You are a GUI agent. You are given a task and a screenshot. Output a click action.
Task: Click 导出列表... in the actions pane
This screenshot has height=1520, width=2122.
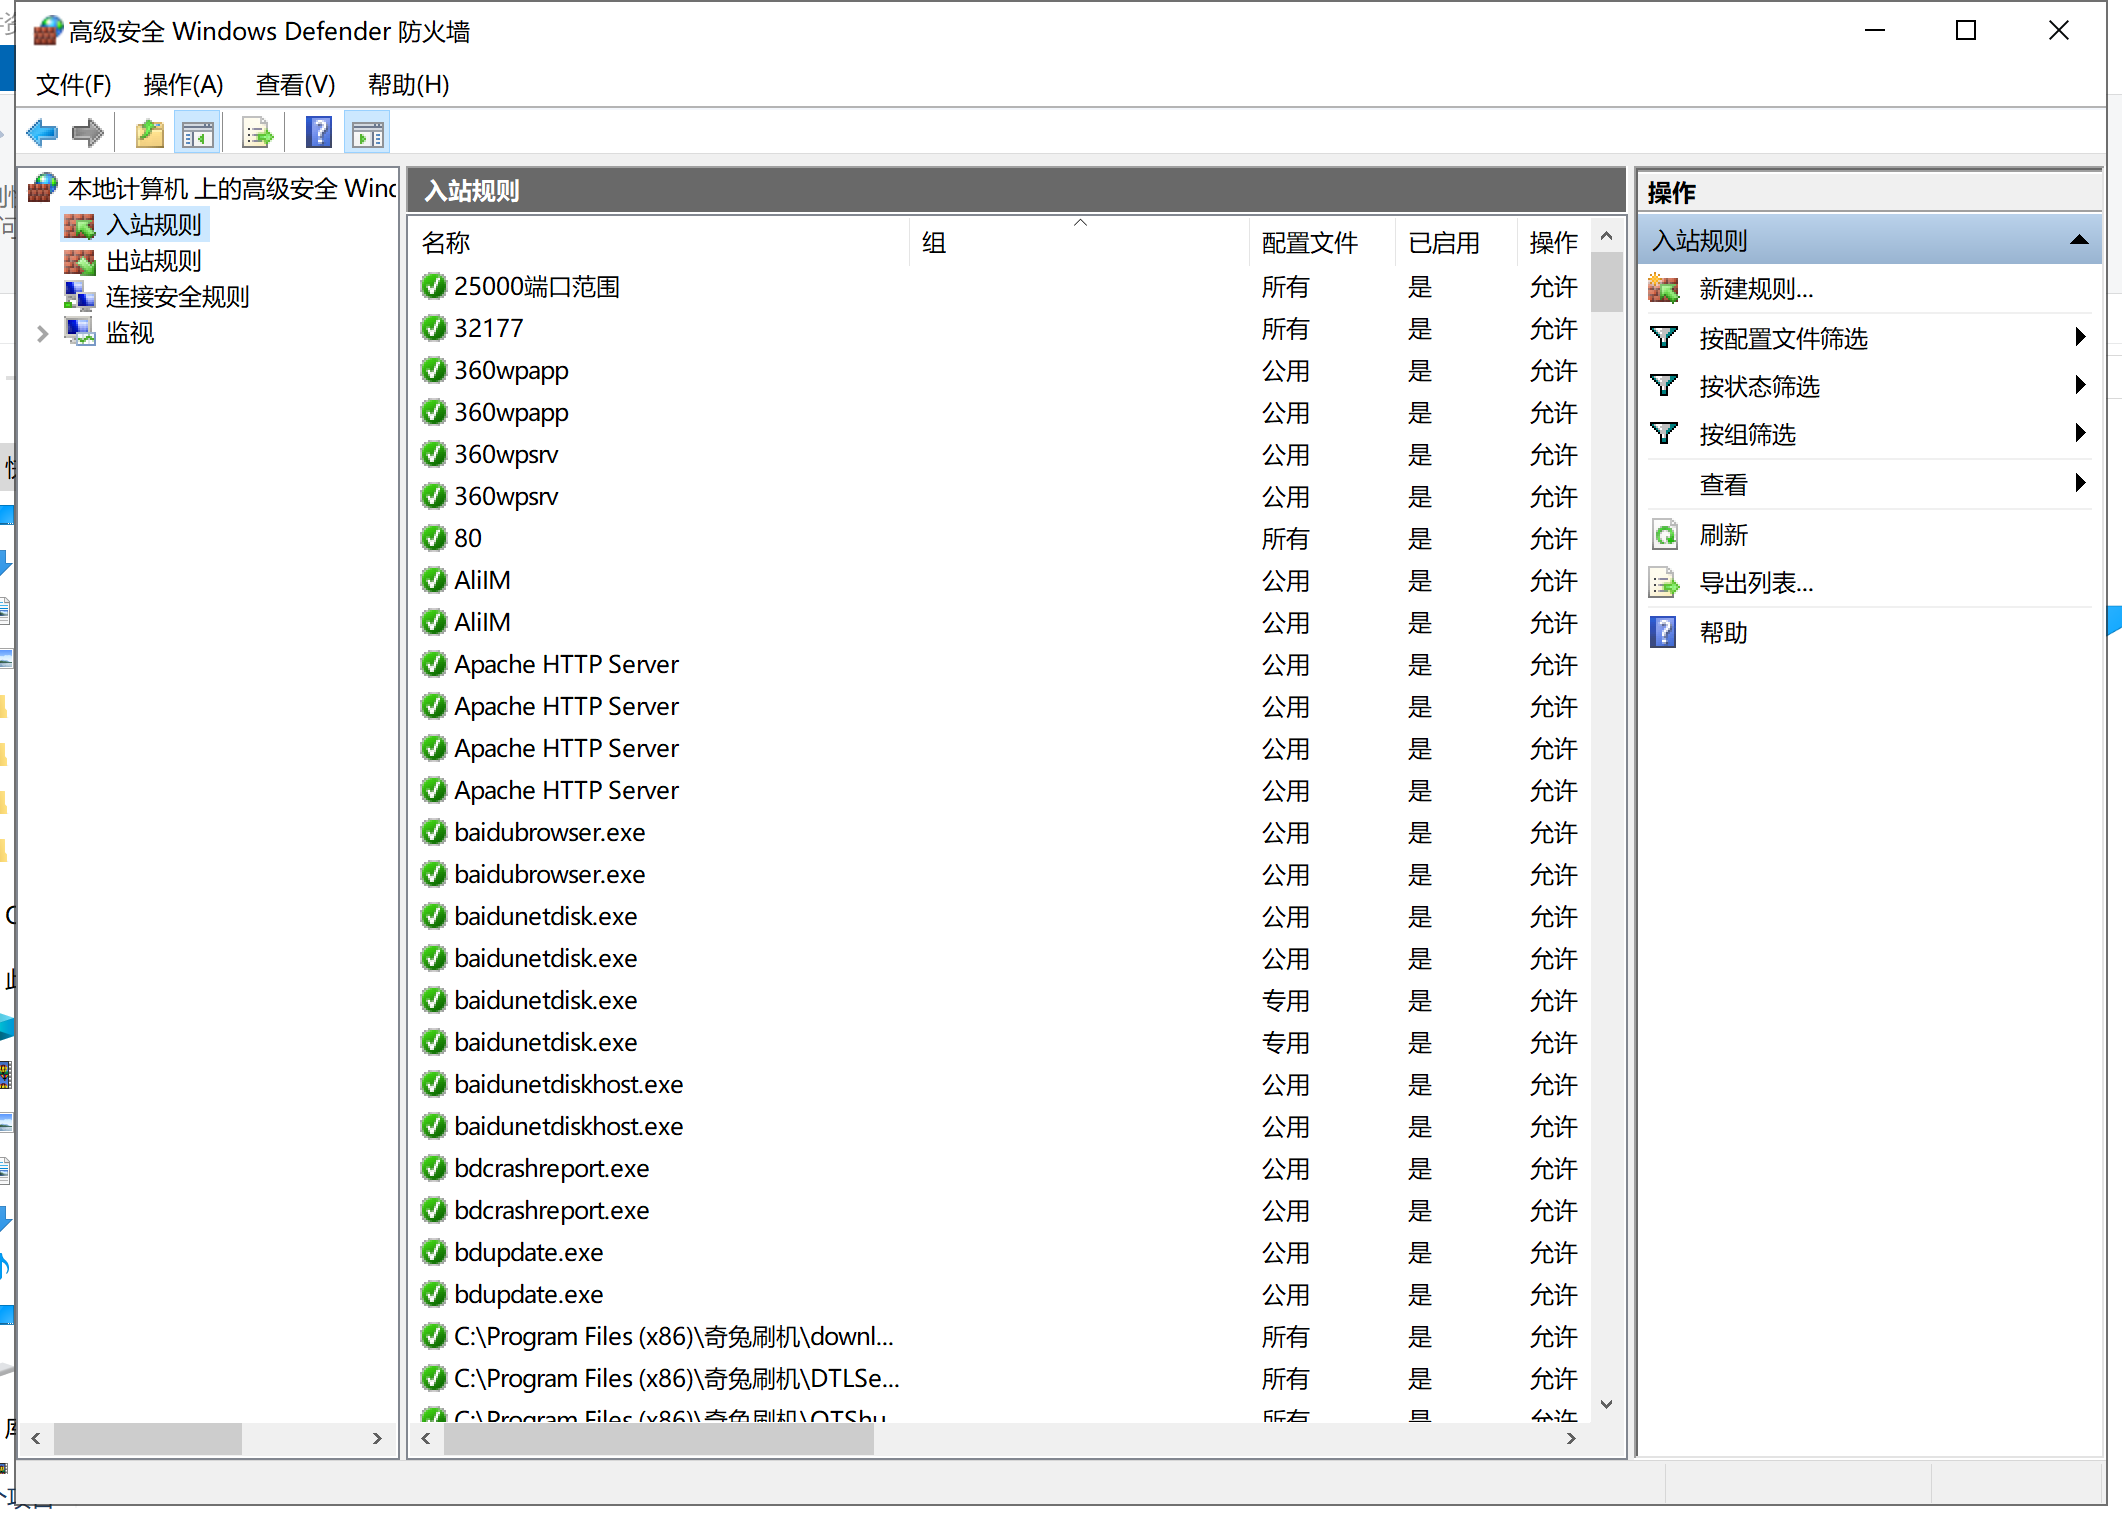[x=1756, y=583]
